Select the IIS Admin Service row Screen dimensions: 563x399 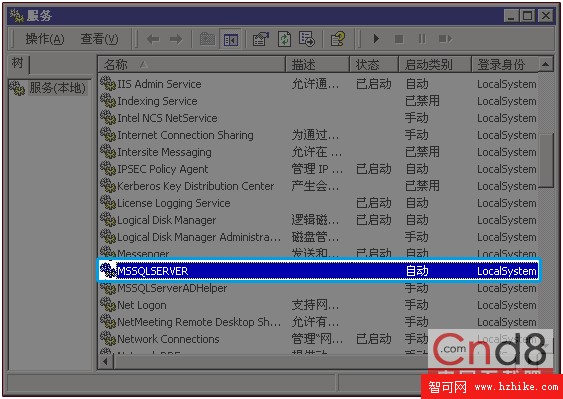318,84
